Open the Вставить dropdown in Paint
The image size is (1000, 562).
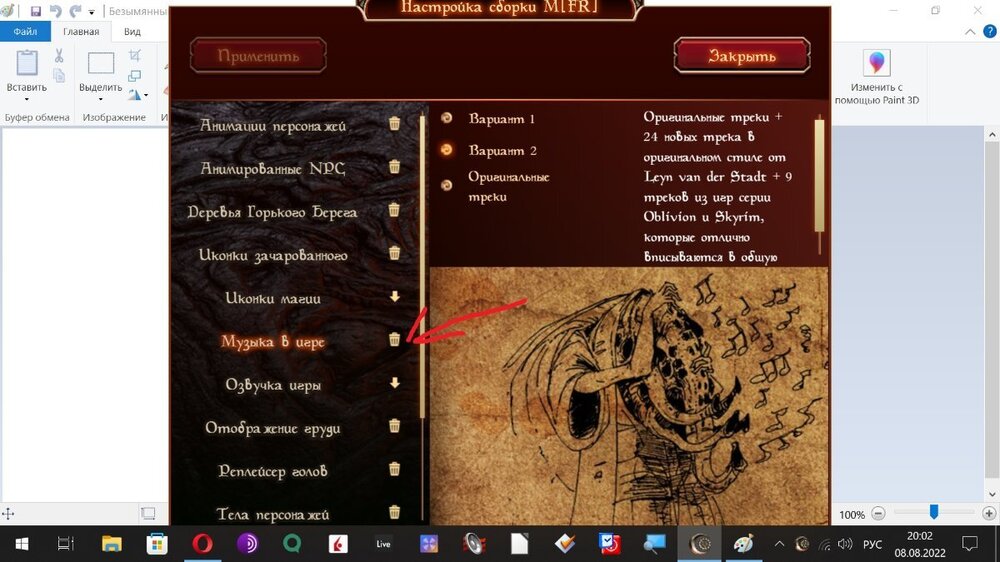coord(27,98)
